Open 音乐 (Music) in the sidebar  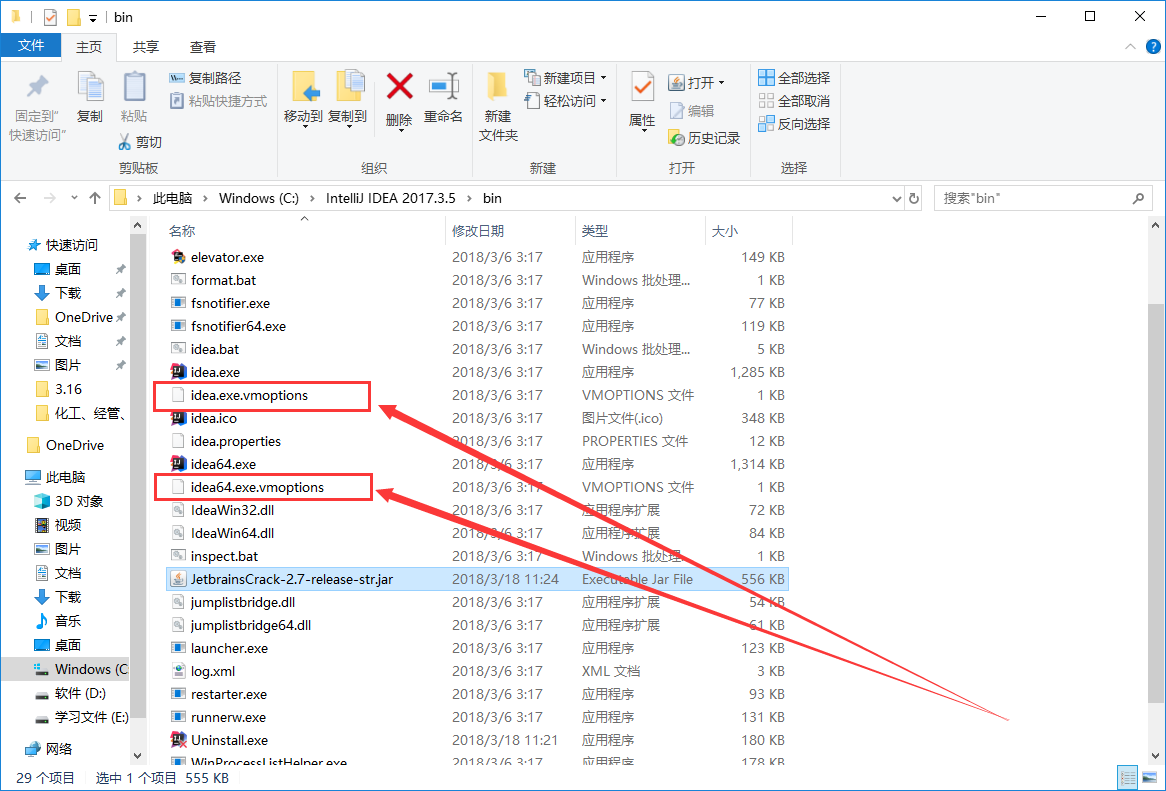coord(68,622)
